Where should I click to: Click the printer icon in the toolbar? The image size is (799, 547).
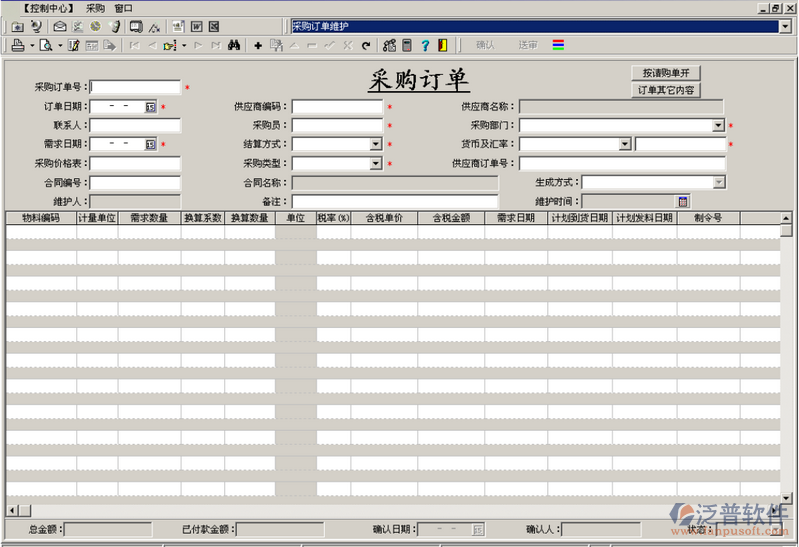click(17, 45)
